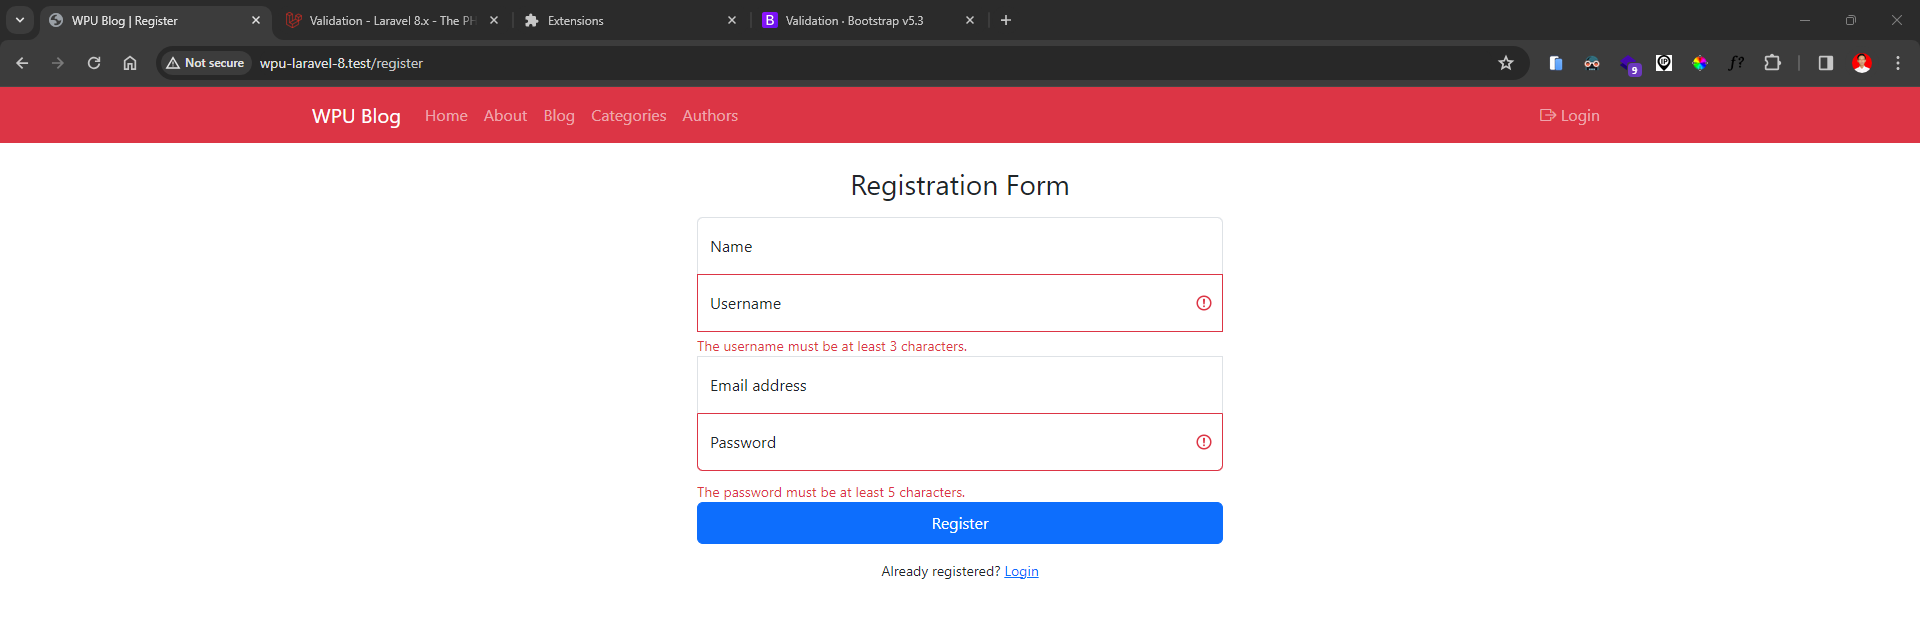
Task: Click the username must be at least 3 characters message
Action: pos(832,346)
